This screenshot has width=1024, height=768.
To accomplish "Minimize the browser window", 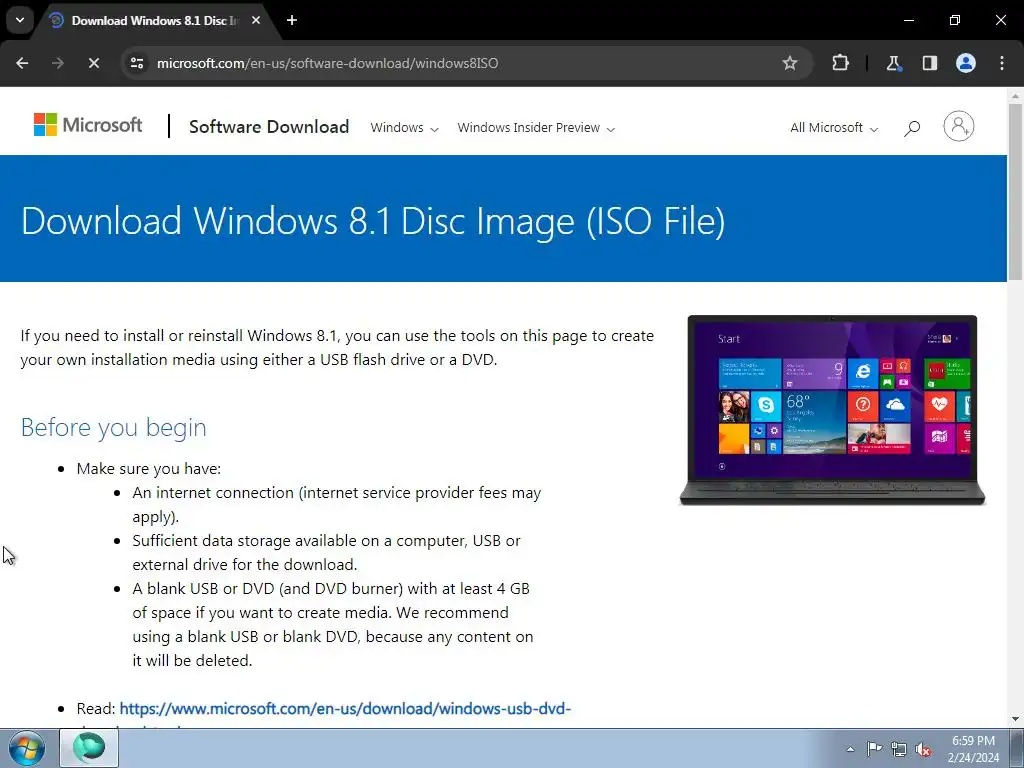I will (x=908, y=20).
